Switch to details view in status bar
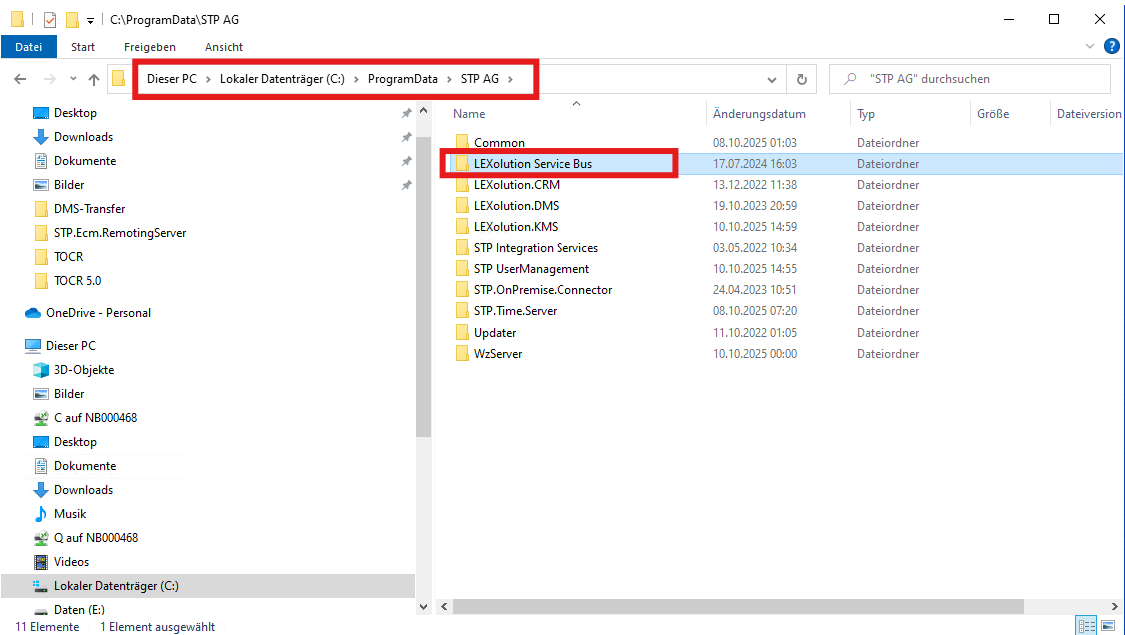The height and width of the screenshot is (635, 1125). 1086,626
